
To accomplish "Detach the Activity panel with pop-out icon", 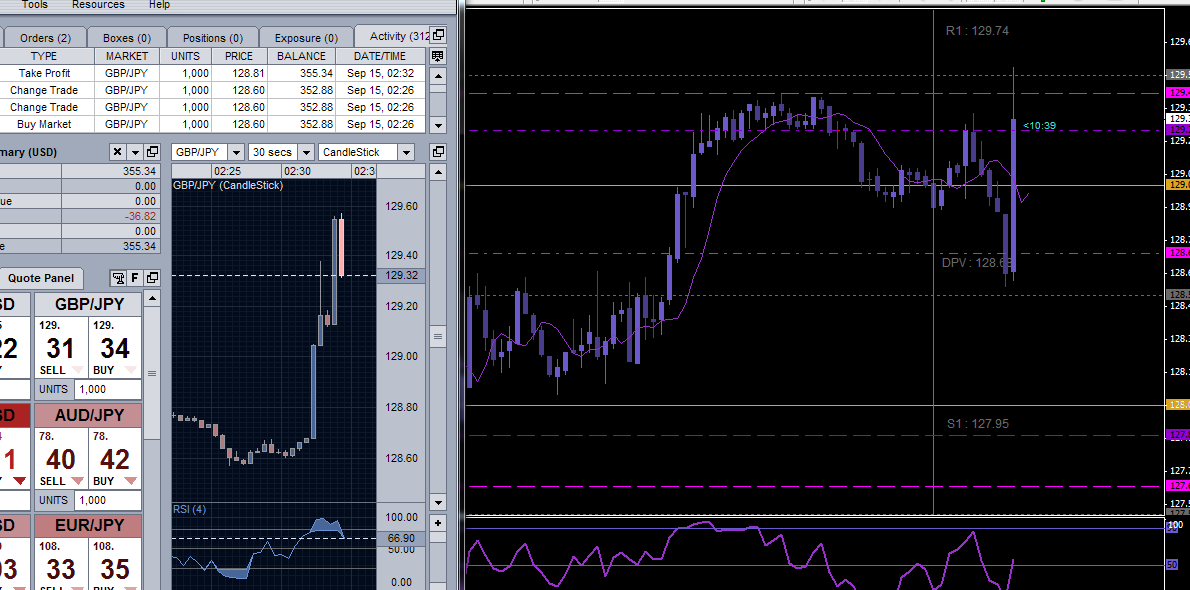I will 438,36.
